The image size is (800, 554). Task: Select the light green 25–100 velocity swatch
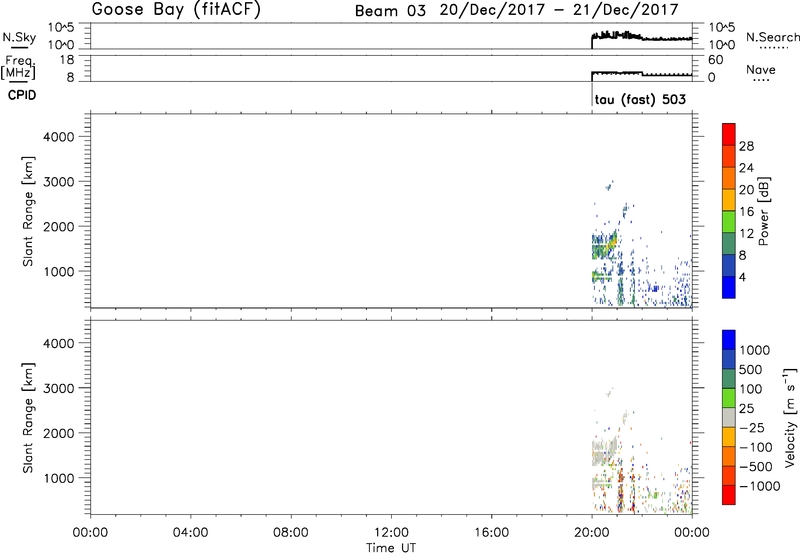point(729,398)
